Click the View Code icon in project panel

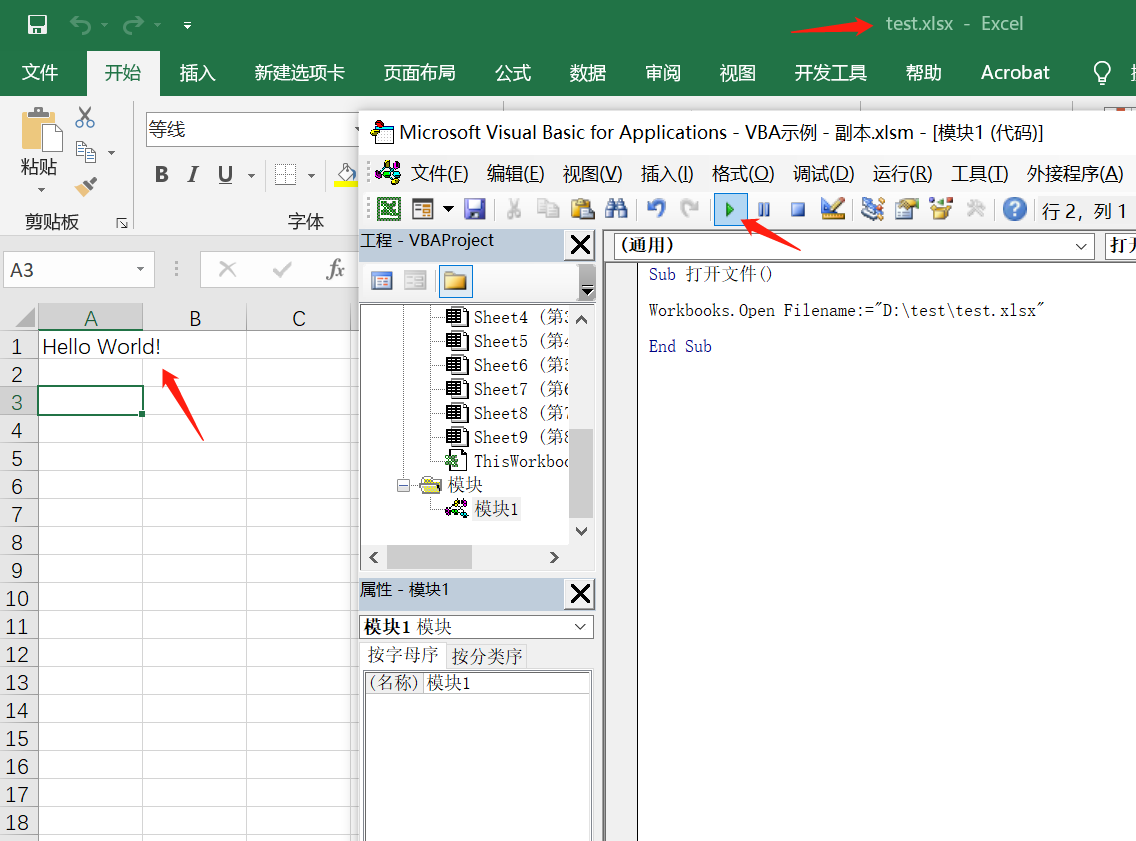(x=382, y=281)
